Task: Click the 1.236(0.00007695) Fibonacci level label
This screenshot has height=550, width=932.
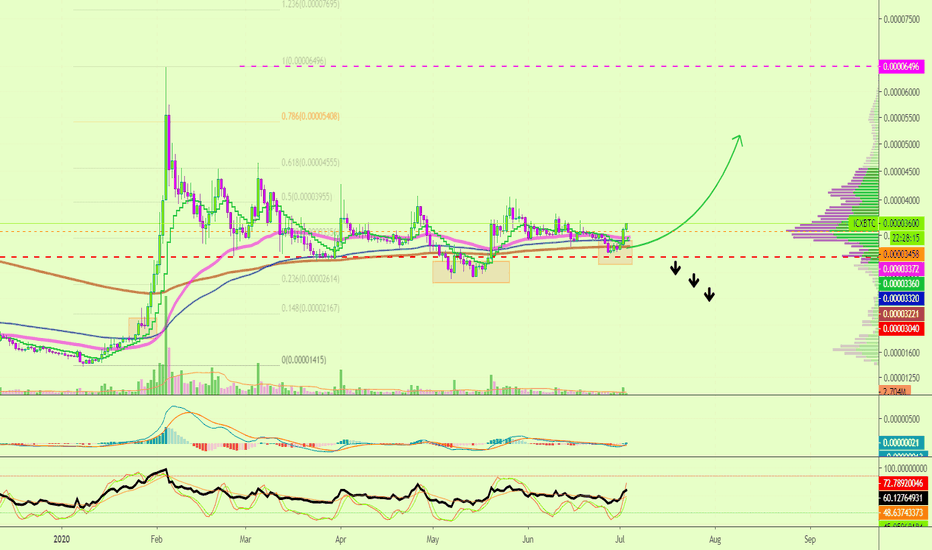Action: [x=311, y=5]
